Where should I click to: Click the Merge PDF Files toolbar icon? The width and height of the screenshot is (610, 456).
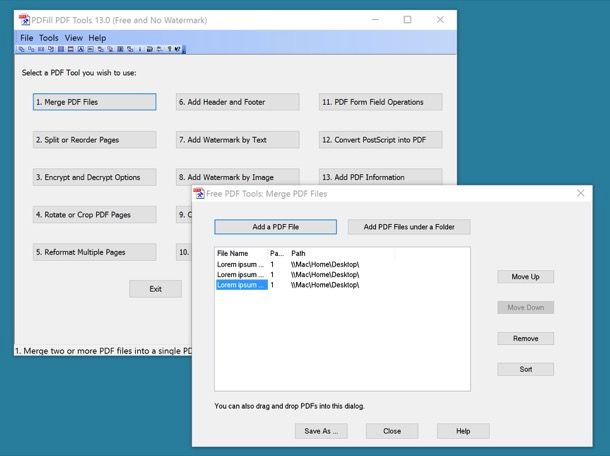pos(21,49)
